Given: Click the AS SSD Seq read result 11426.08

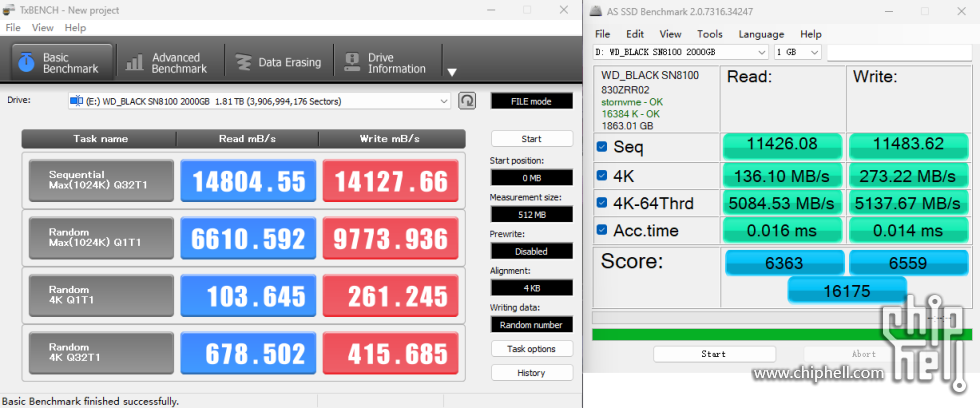Looking at the screenshot, I should pyautogui.click(x=783, y=146).
